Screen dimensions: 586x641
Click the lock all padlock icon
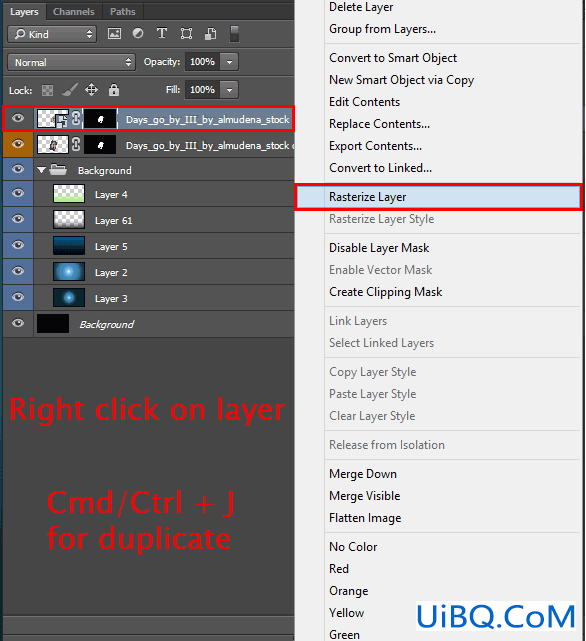tap(114, 90)
